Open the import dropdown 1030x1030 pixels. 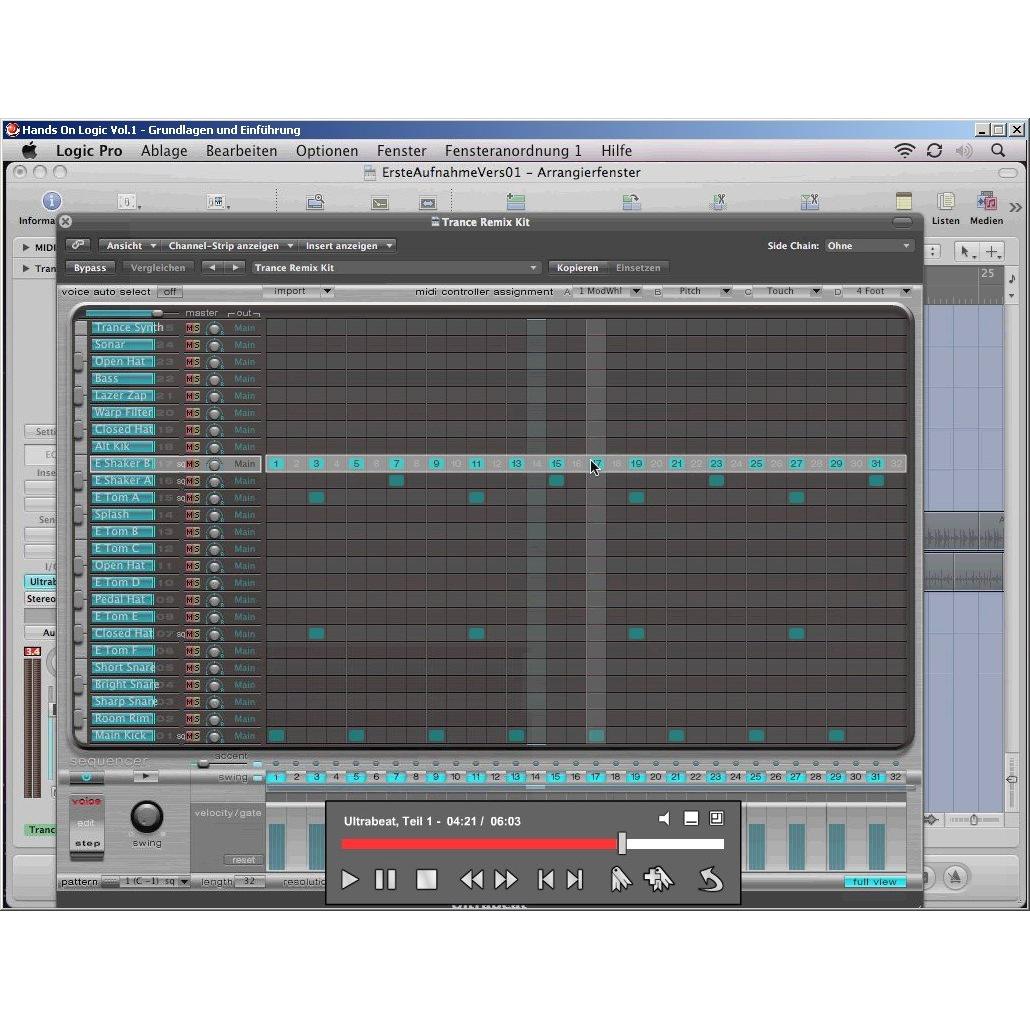[298, 291]
